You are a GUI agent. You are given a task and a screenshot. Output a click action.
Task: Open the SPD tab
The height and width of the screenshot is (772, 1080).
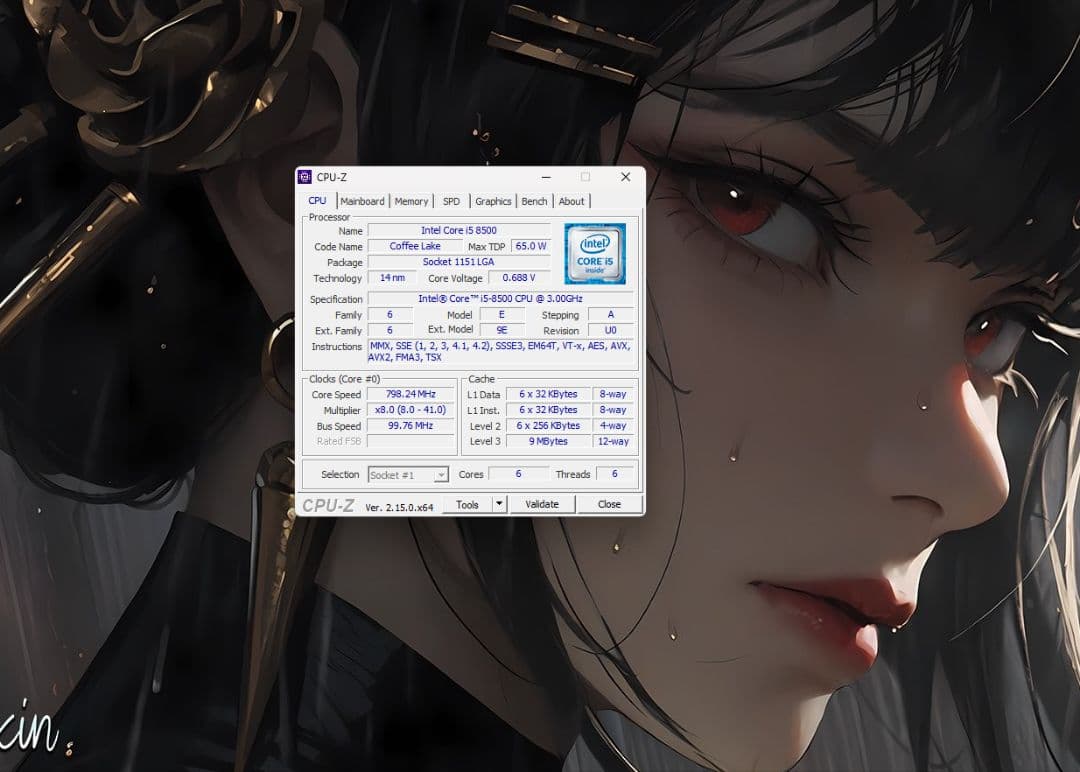tap(451, 201)
